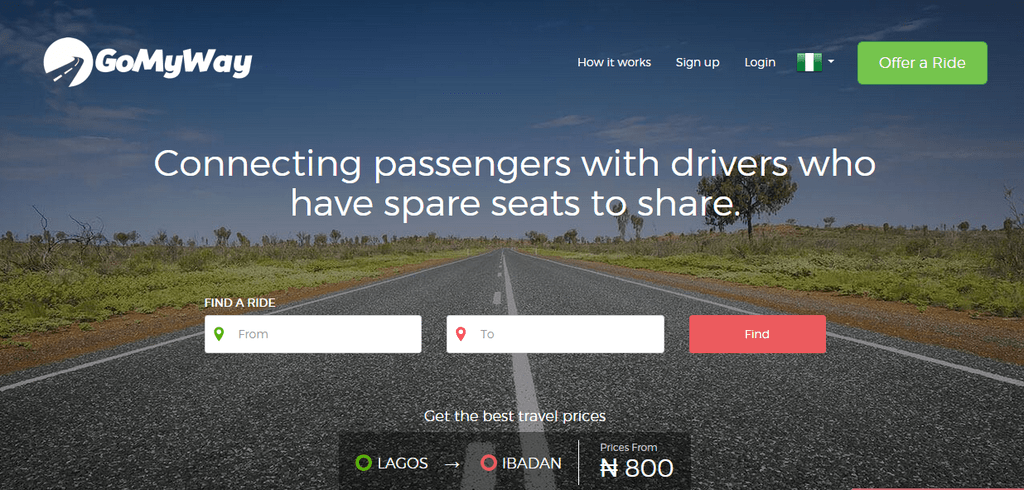Image resolution: width=1024 pixels, height=490 pixels.
Task: Click the ₦ 800 price text
Action: [636, 468]
